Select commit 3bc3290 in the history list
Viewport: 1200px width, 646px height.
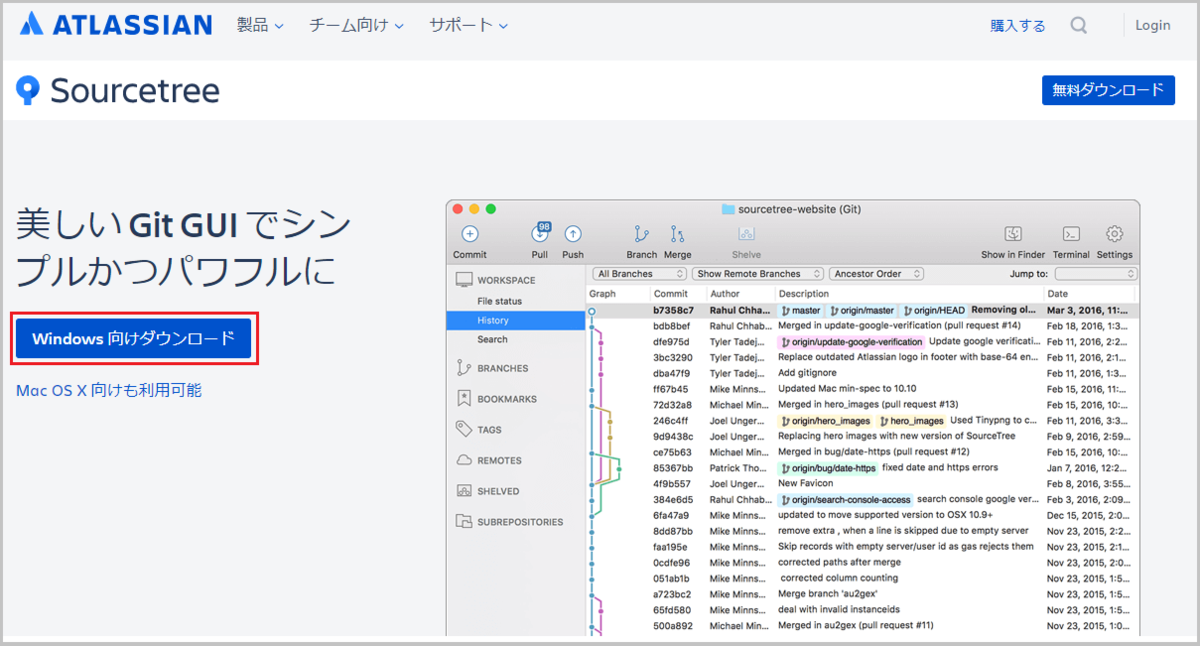click(862, 357)
